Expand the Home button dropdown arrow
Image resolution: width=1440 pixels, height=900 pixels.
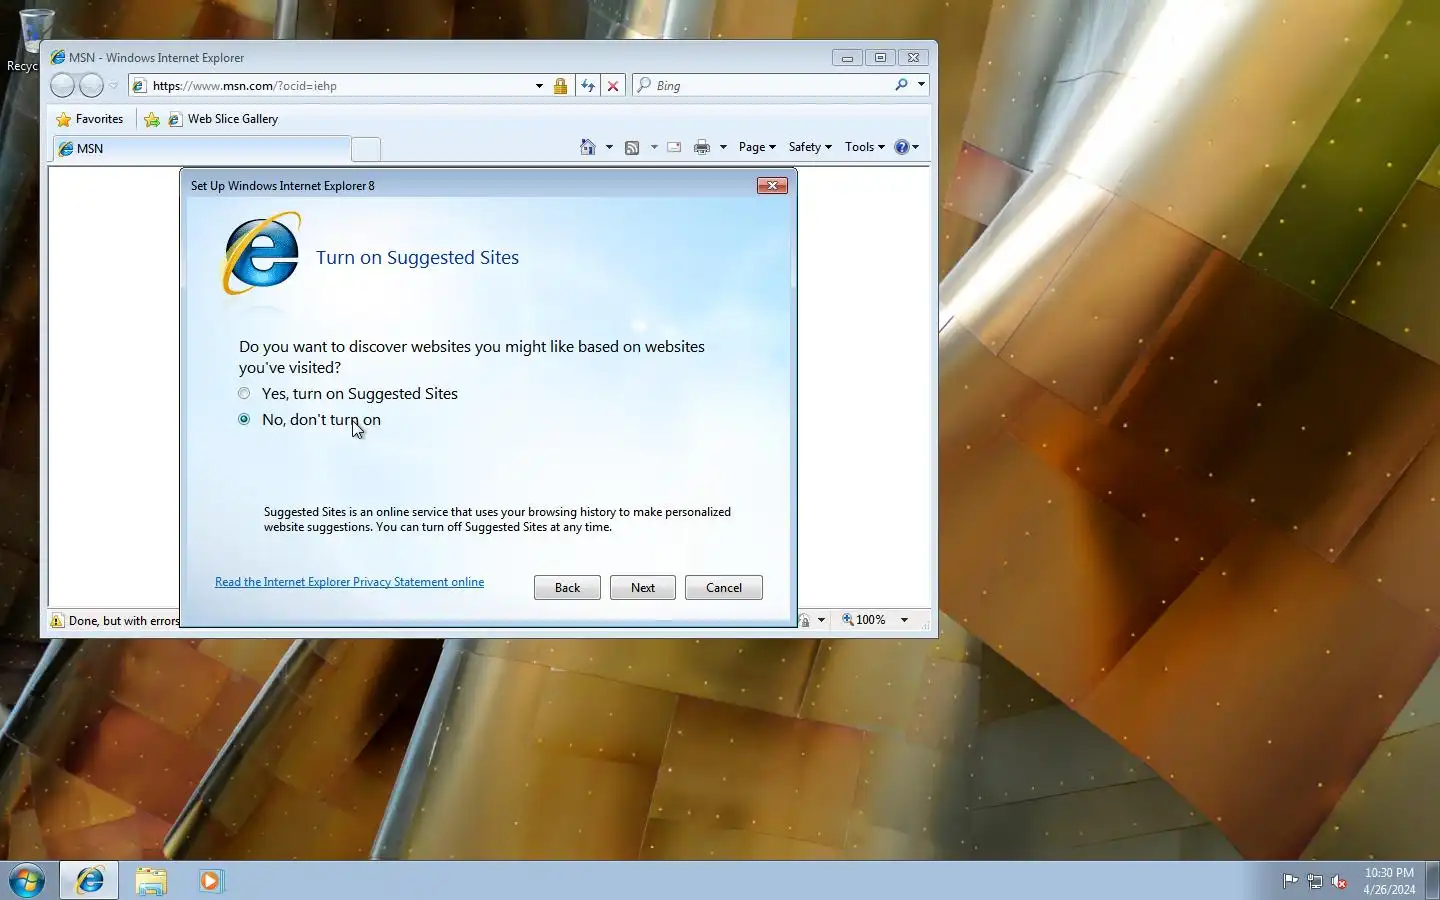pos(609,147)
